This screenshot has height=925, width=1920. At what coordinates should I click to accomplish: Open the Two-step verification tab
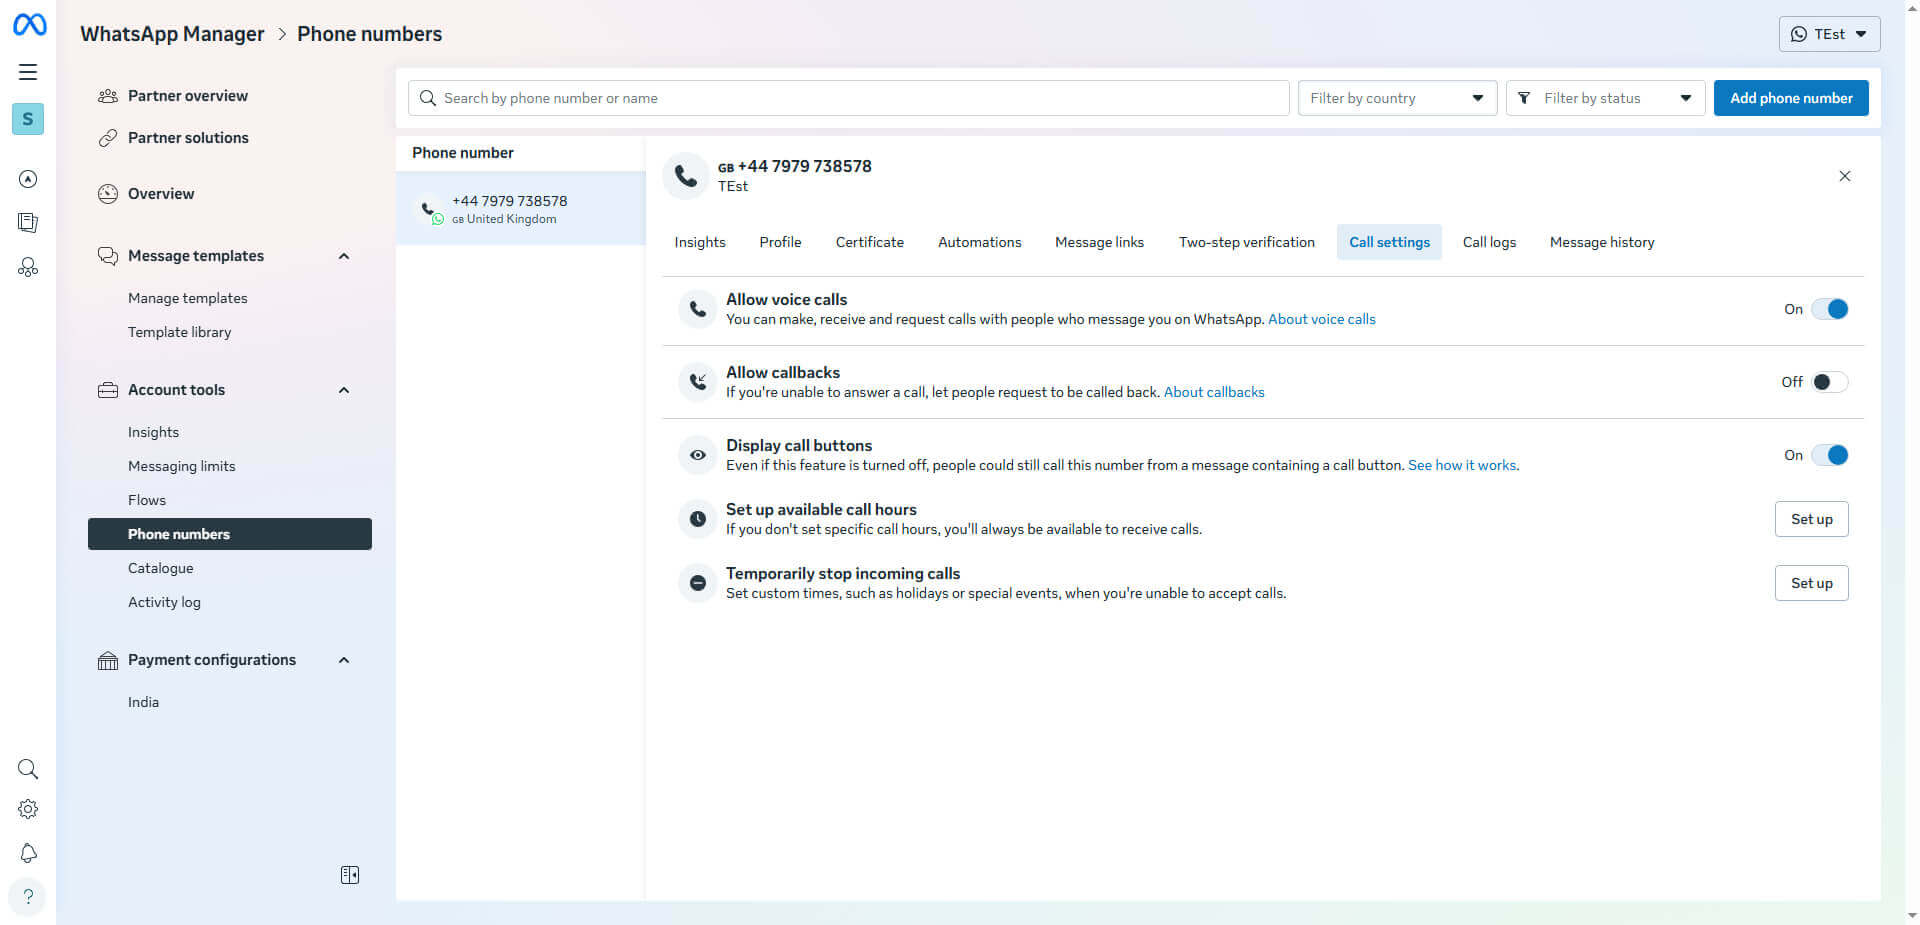coord(1246,242)
